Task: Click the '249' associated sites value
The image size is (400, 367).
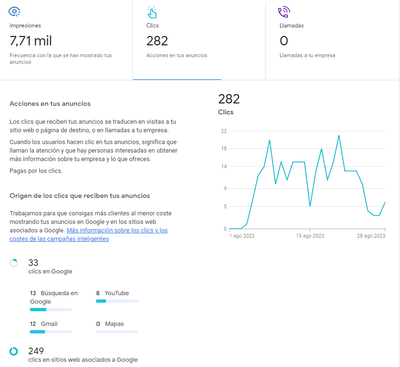Action: [x=36, y=351]
